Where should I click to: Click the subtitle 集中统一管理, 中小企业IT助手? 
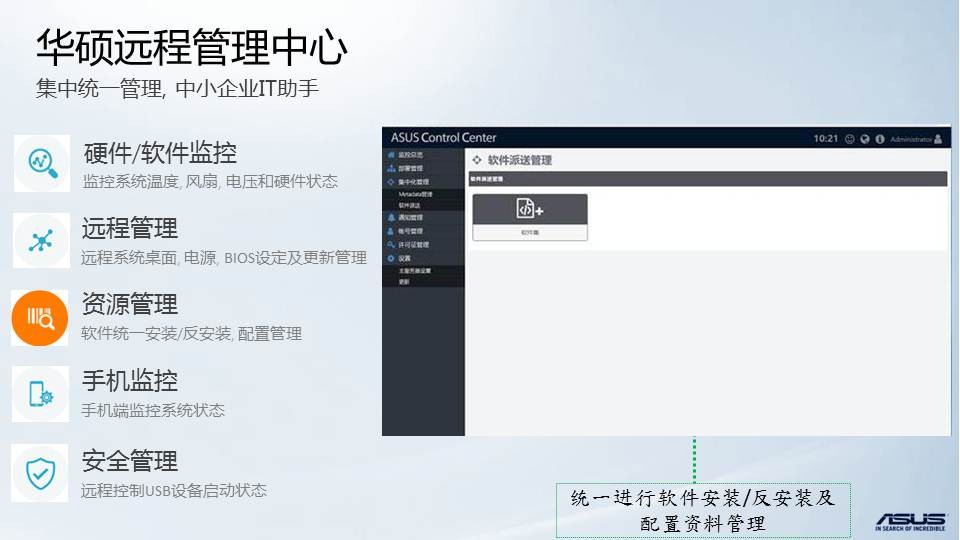point(177,89)
